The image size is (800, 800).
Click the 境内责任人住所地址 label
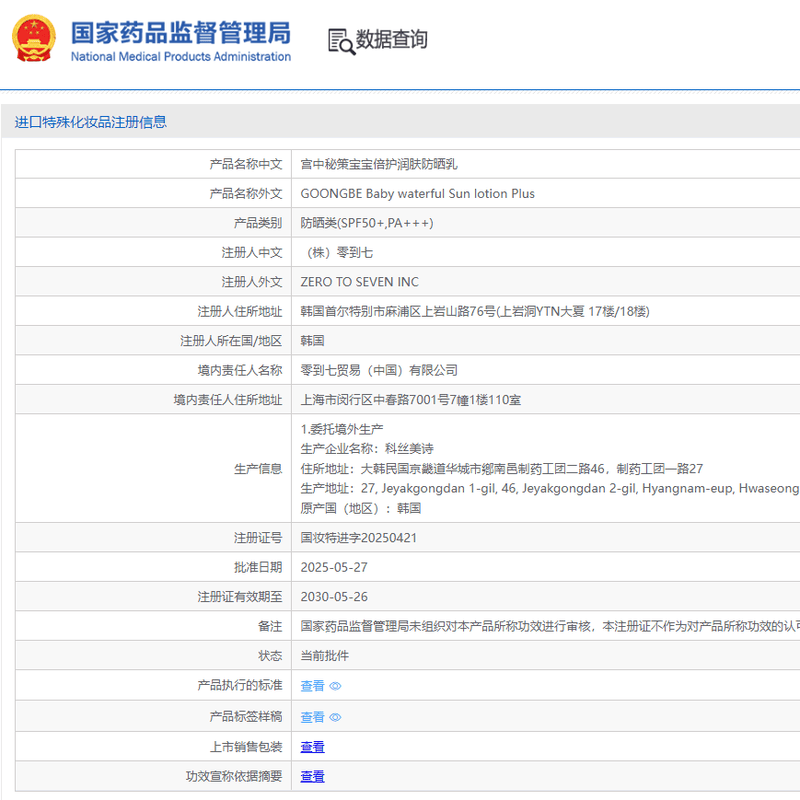[228, 400]
